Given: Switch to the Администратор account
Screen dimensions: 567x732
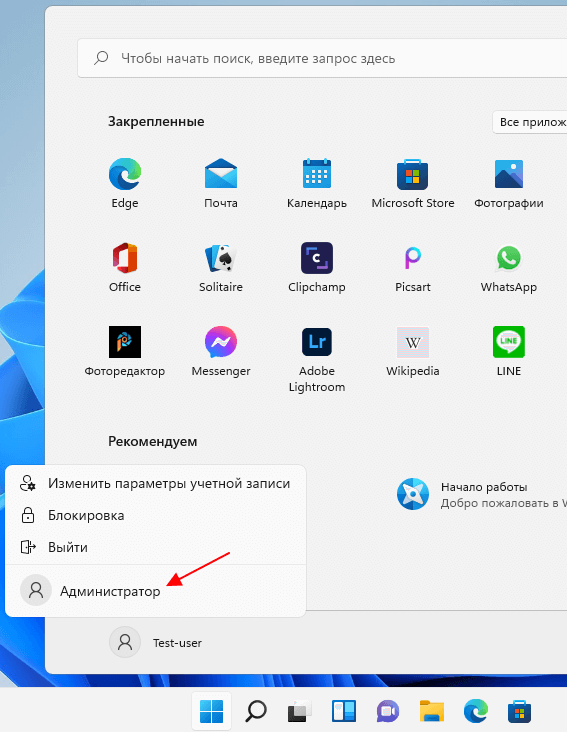Looking at the screenshot, I should coord(155,591).
